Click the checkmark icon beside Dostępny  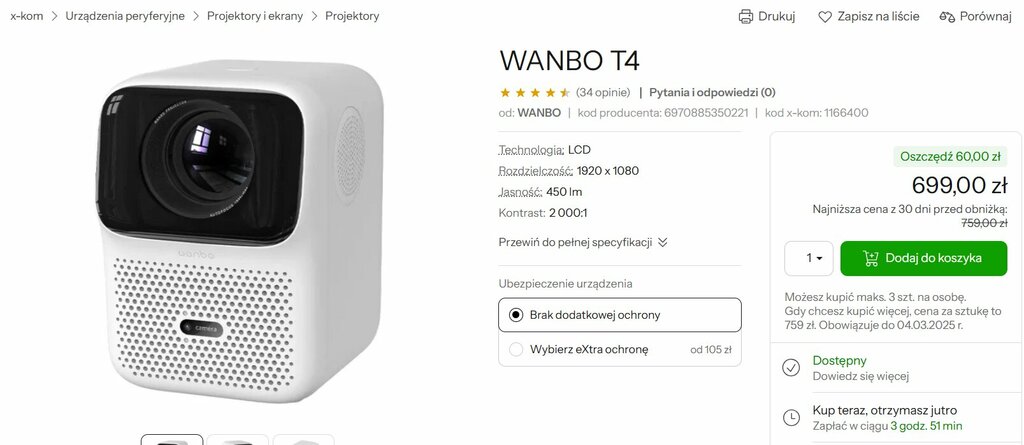tap(791, 368)
